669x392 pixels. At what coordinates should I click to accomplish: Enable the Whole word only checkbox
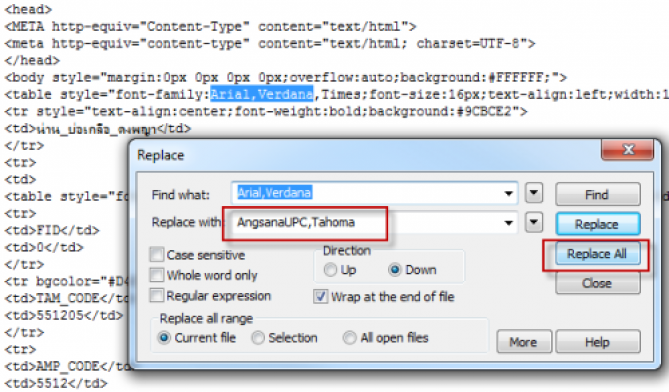pos(157,275)
